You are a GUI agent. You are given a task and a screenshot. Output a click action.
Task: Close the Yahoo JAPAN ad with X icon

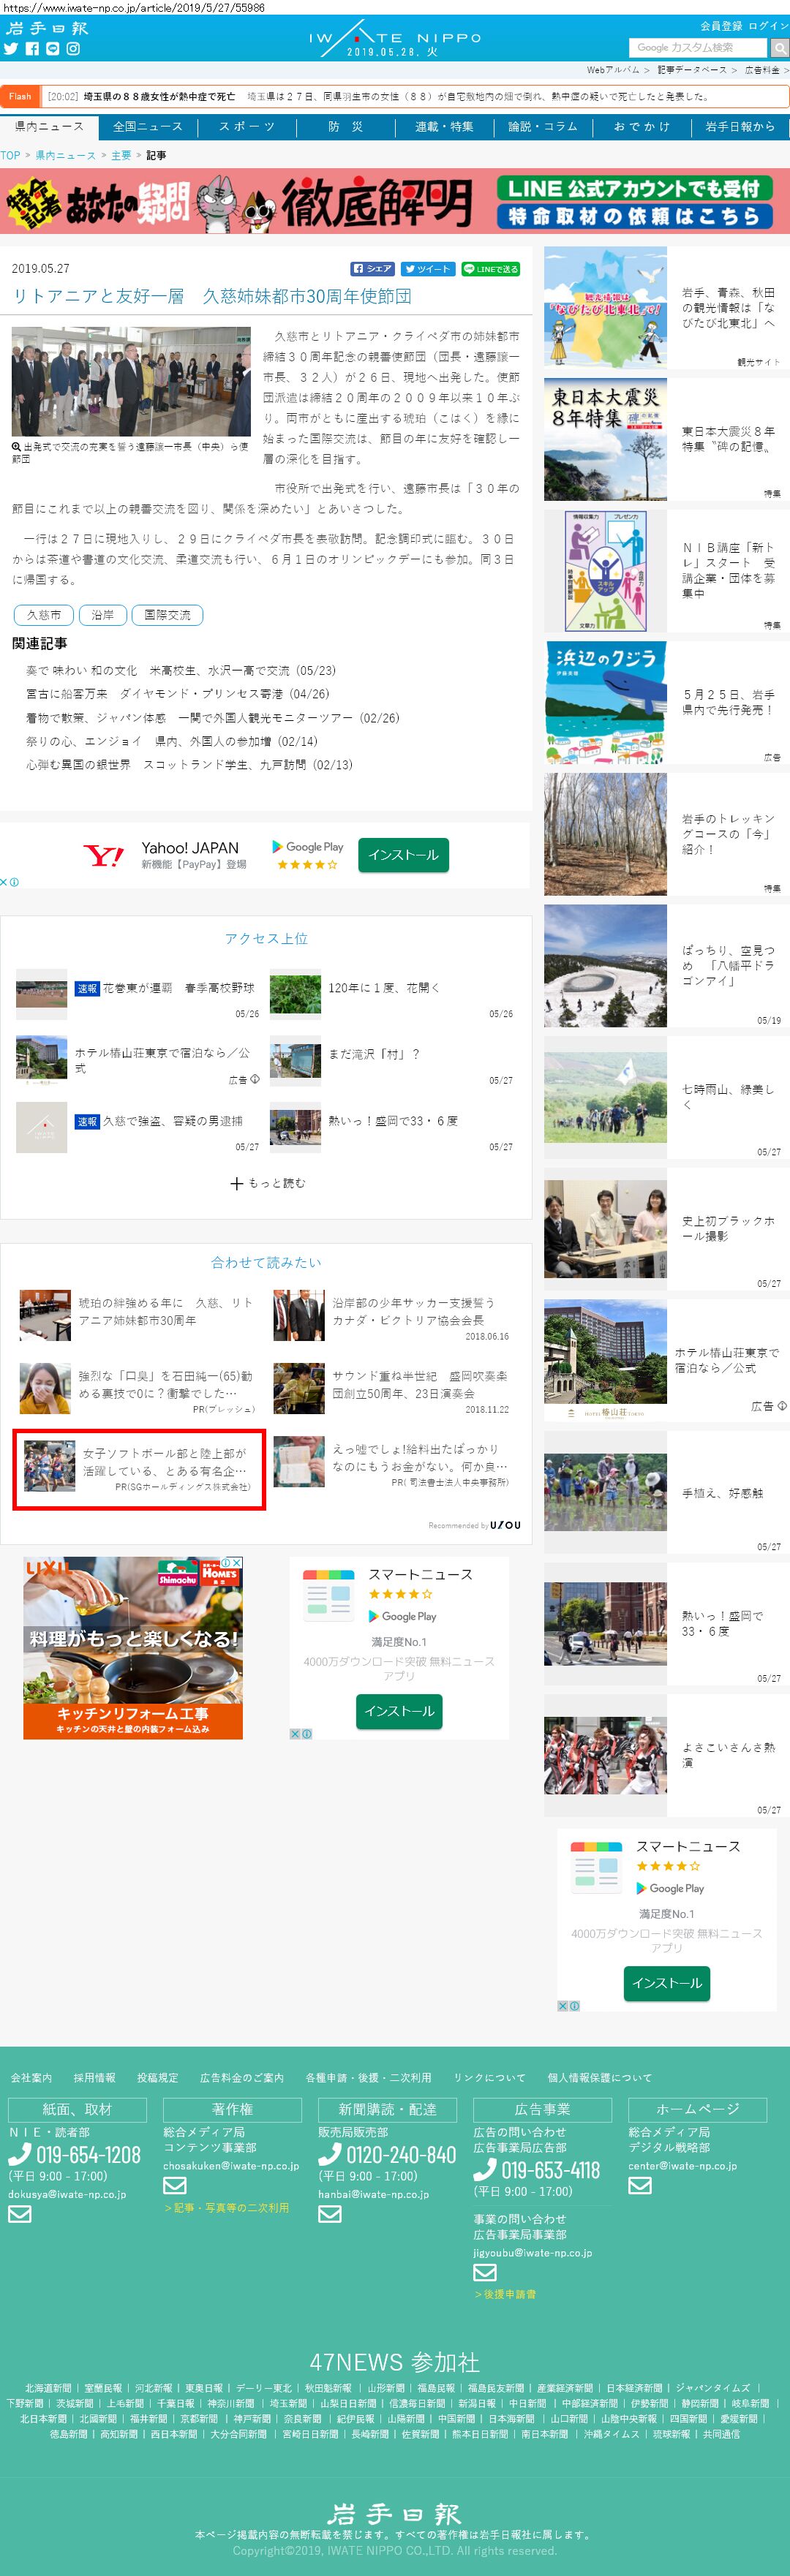tap(4, 882)
